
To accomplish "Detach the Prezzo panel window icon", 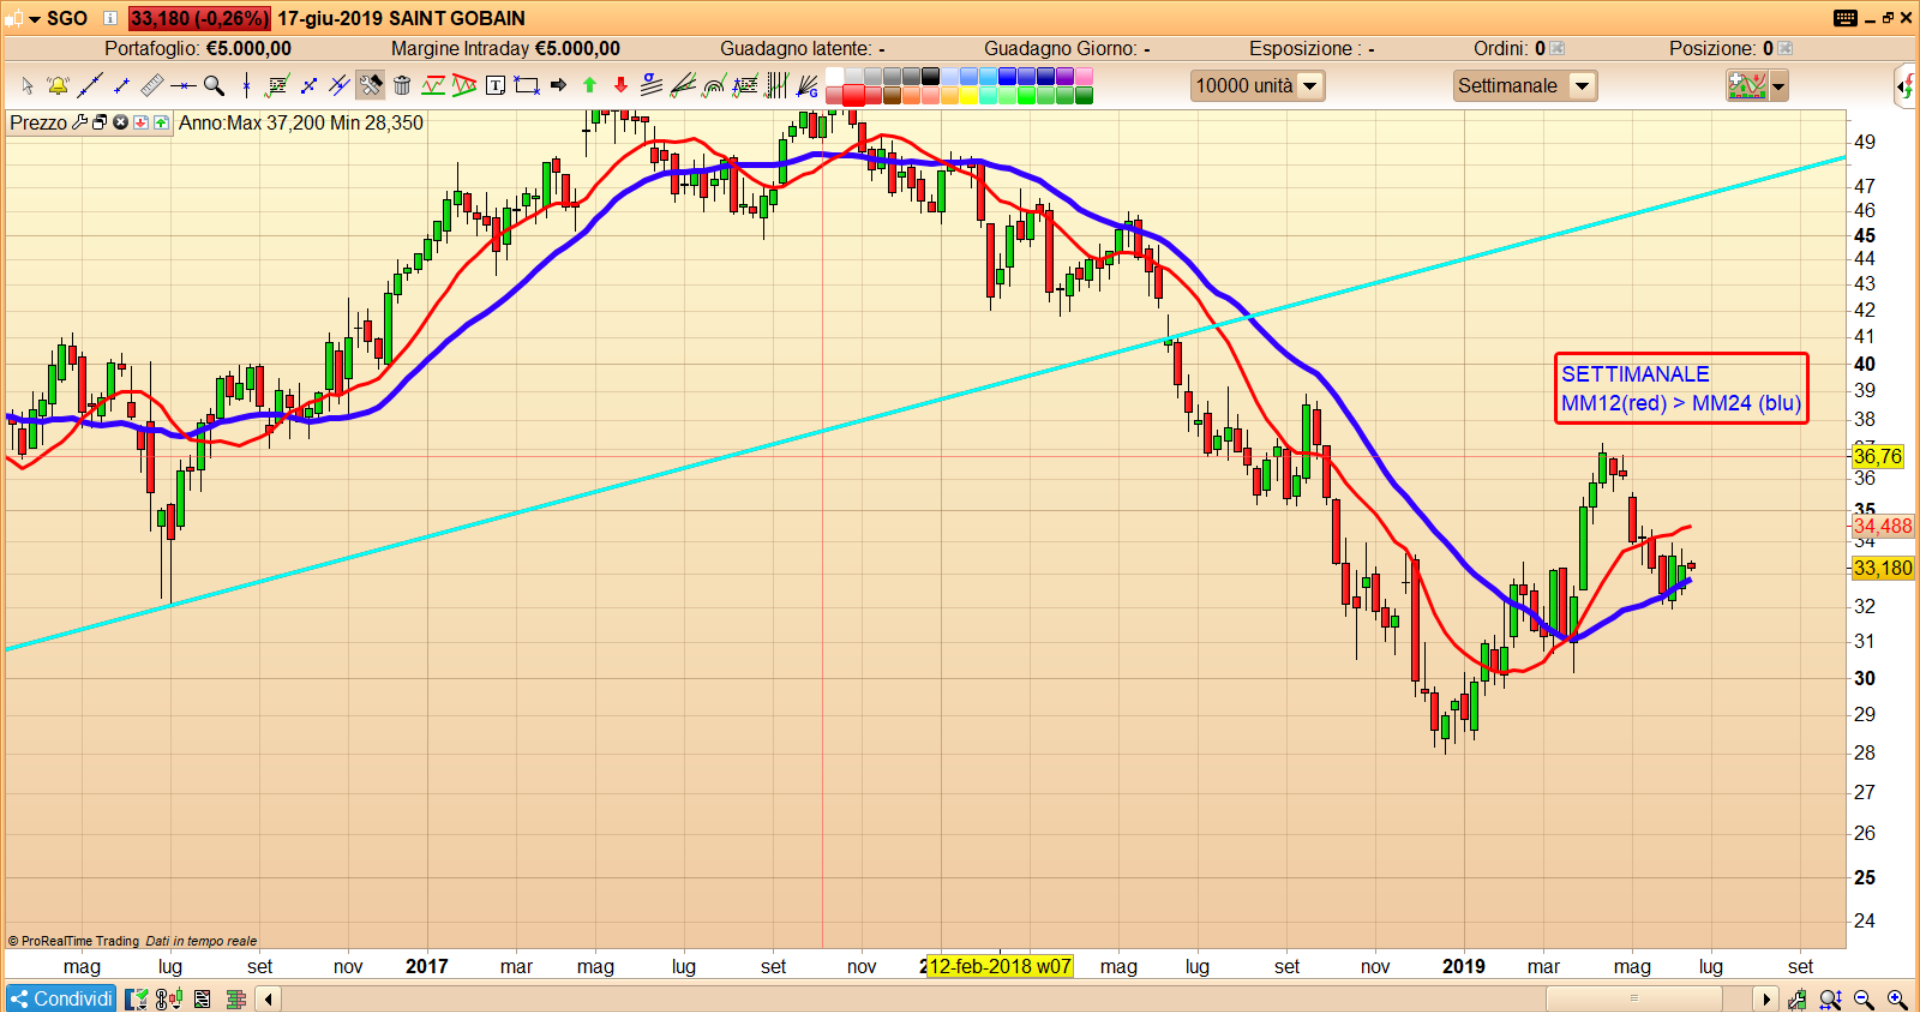I will [100, 122].
